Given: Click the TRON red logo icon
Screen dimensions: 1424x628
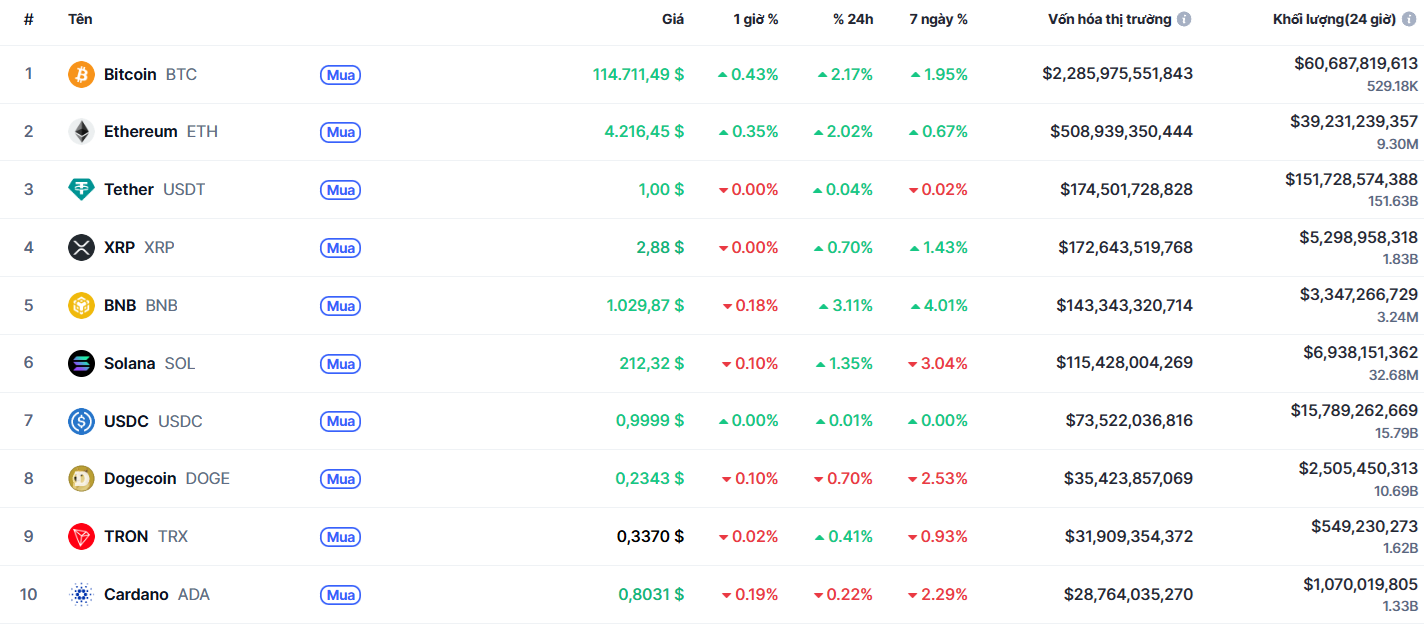Looking at the screenshot, I should (81, 537).
